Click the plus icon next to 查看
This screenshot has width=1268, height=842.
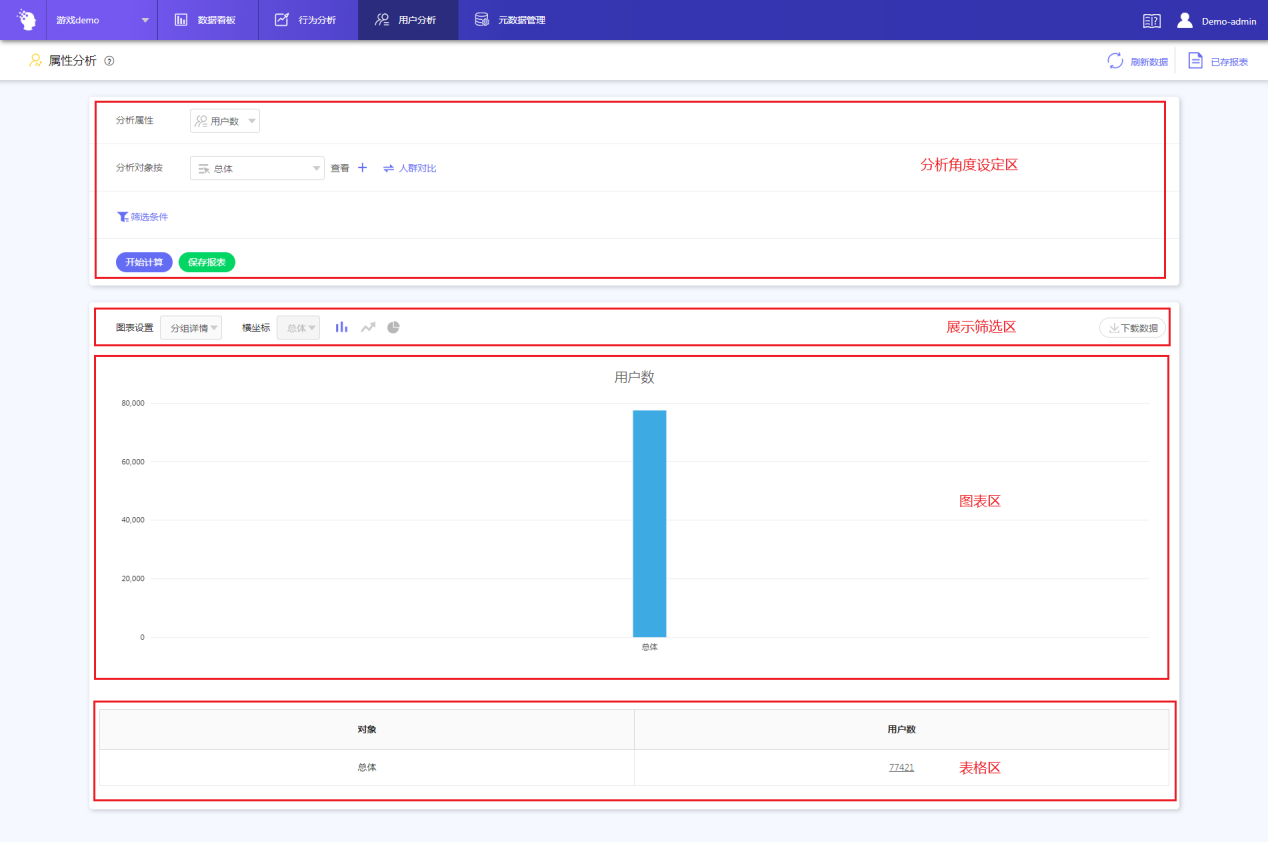(x=363, y=168)
